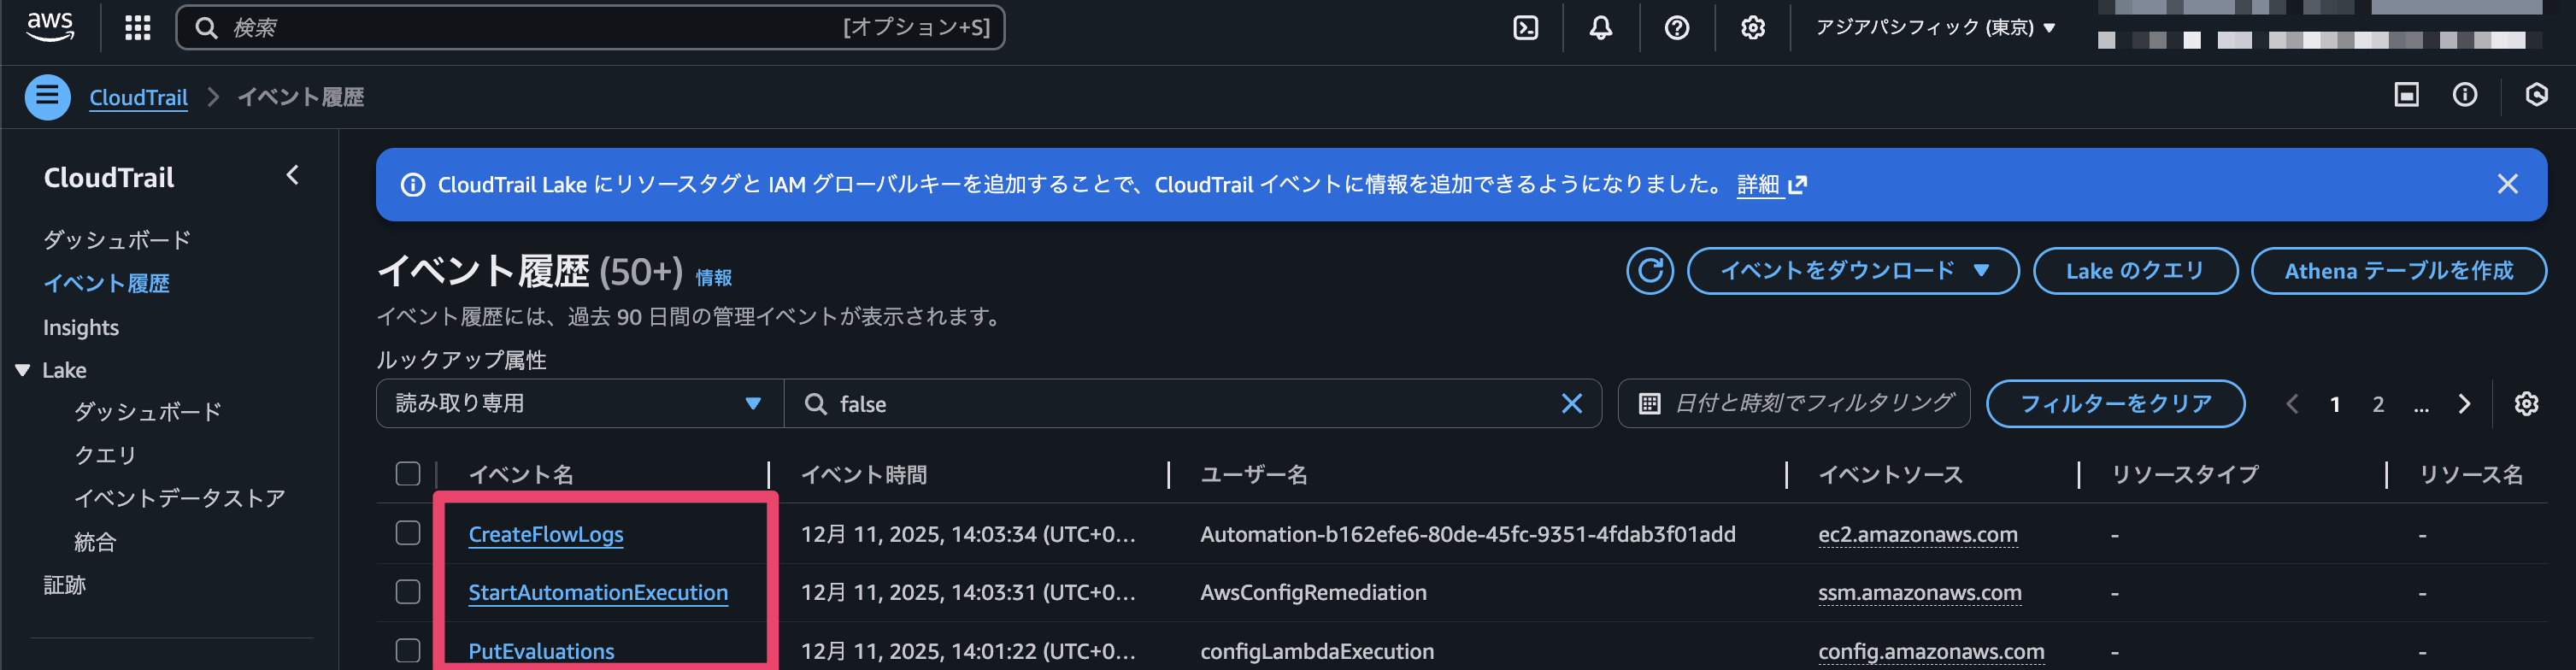Open ssm.amazonaws.com event source link

pyautogui.click(x=1920, y=592)
